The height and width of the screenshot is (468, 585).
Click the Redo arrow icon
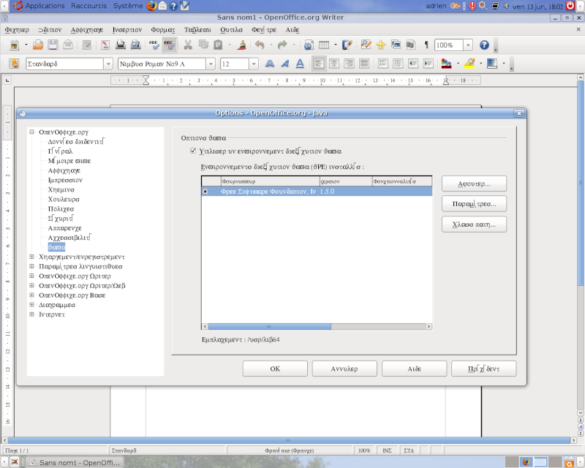[x=282, y=45]
